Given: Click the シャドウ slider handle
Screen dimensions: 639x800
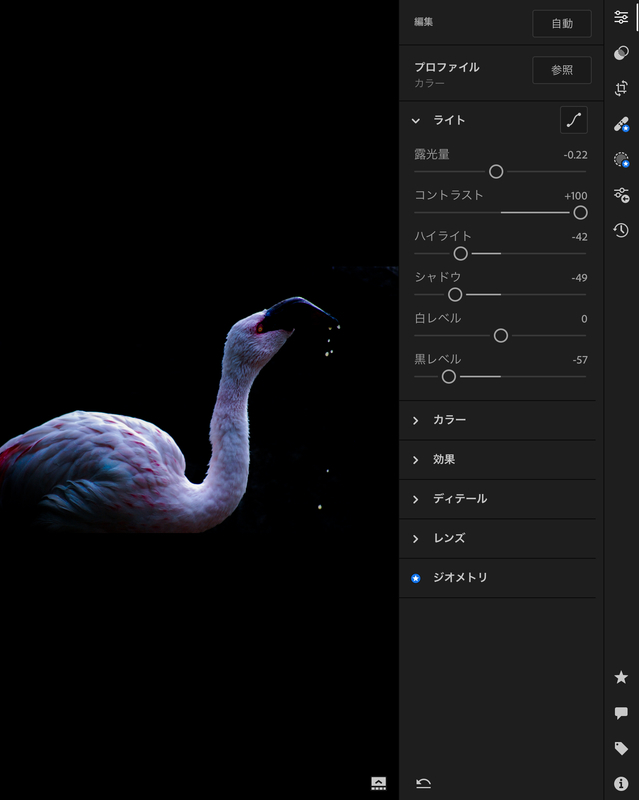Looking at the screenshot, I should coord(454,294).
